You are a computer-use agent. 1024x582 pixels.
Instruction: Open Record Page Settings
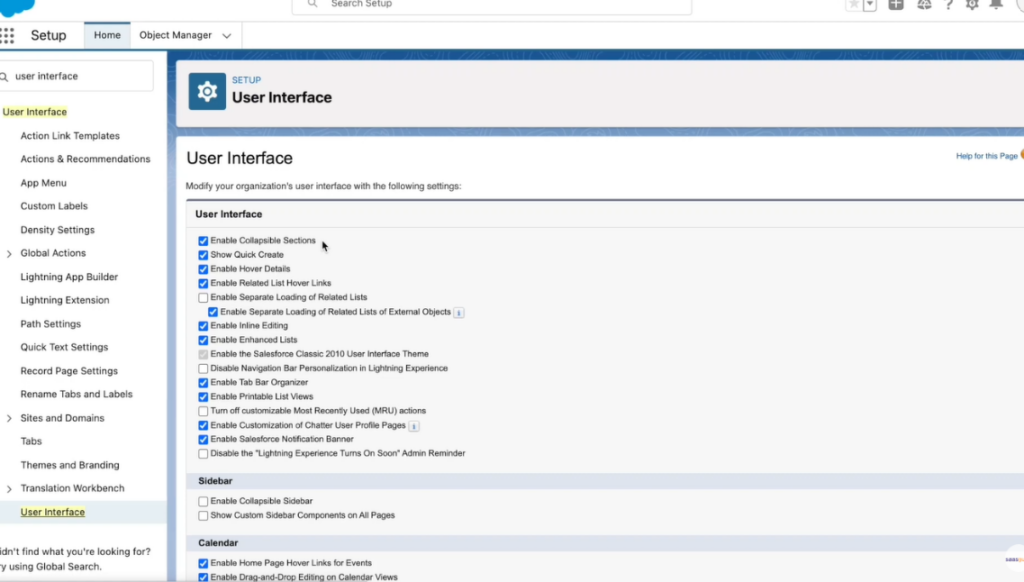click(x=69, y=371)
